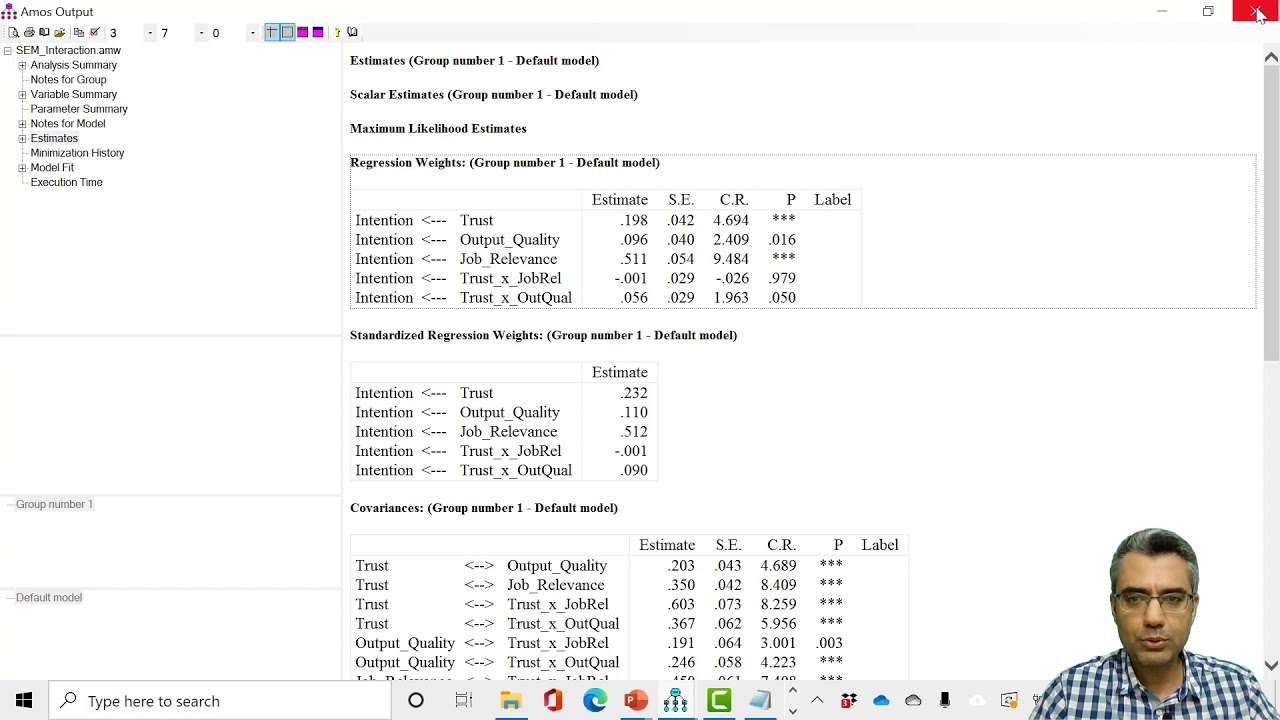1280x720 pixels.
Task: Open File Explorer from taskbar
Action: tap(511, 701)
